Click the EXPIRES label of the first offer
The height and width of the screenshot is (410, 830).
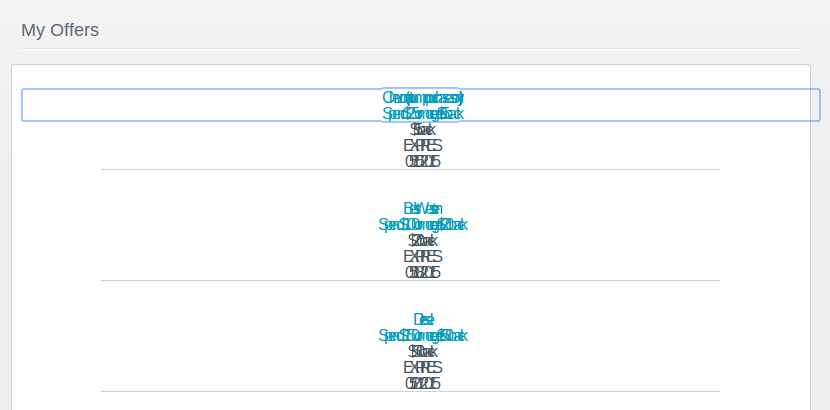click(x=423, y=145)
